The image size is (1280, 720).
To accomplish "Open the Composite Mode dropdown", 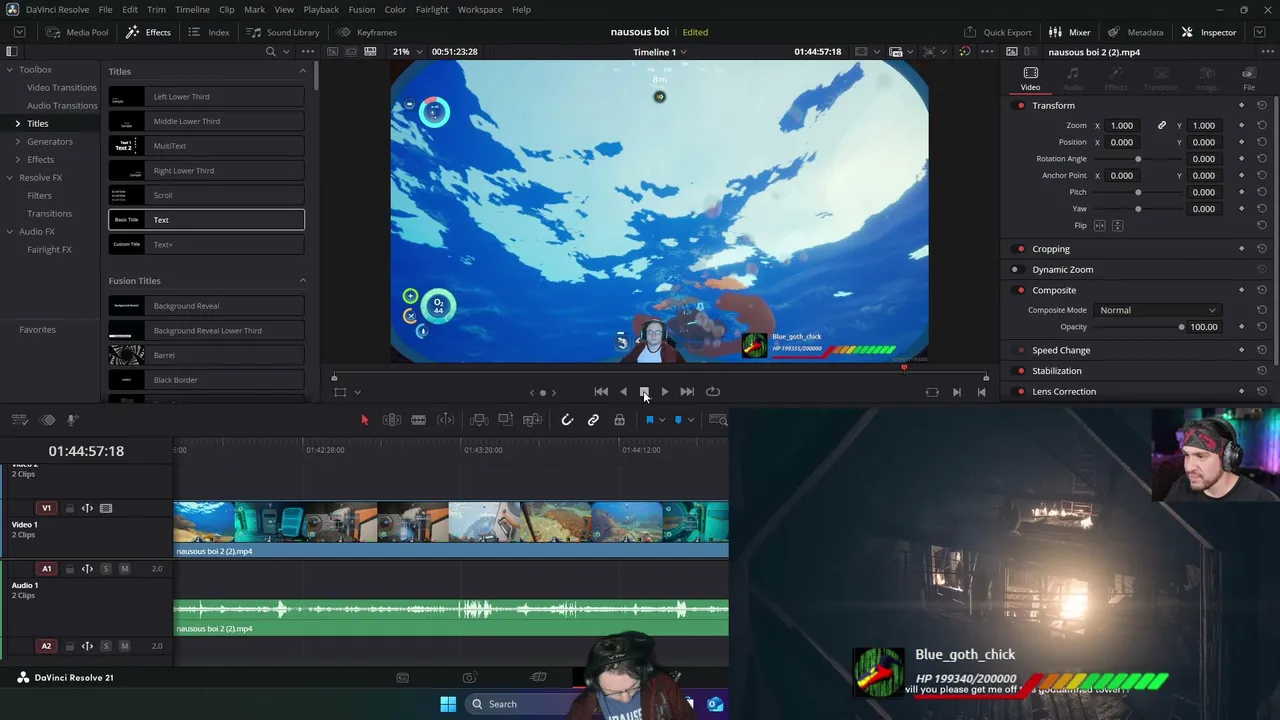I will pos(1157,310).
